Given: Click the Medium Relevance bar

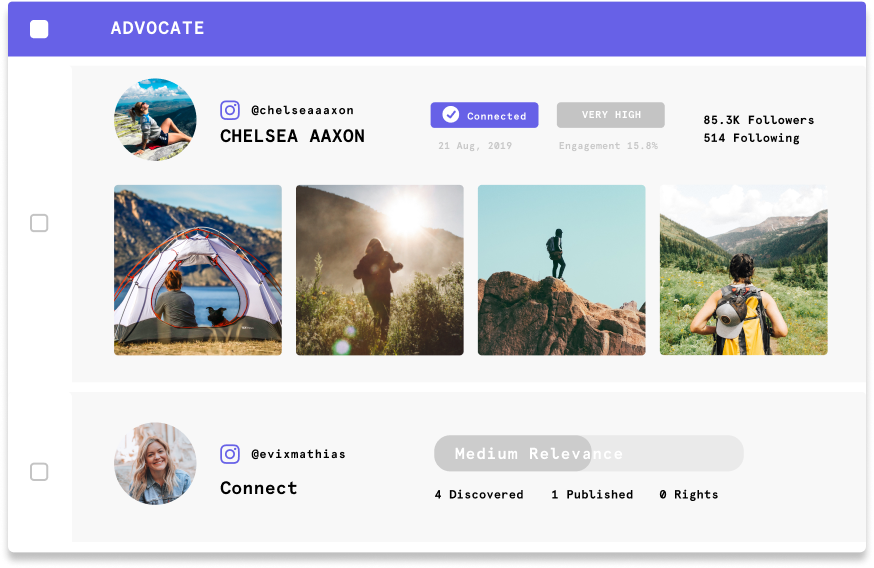Looking at the screenshot, I should (x=589, y=453).
